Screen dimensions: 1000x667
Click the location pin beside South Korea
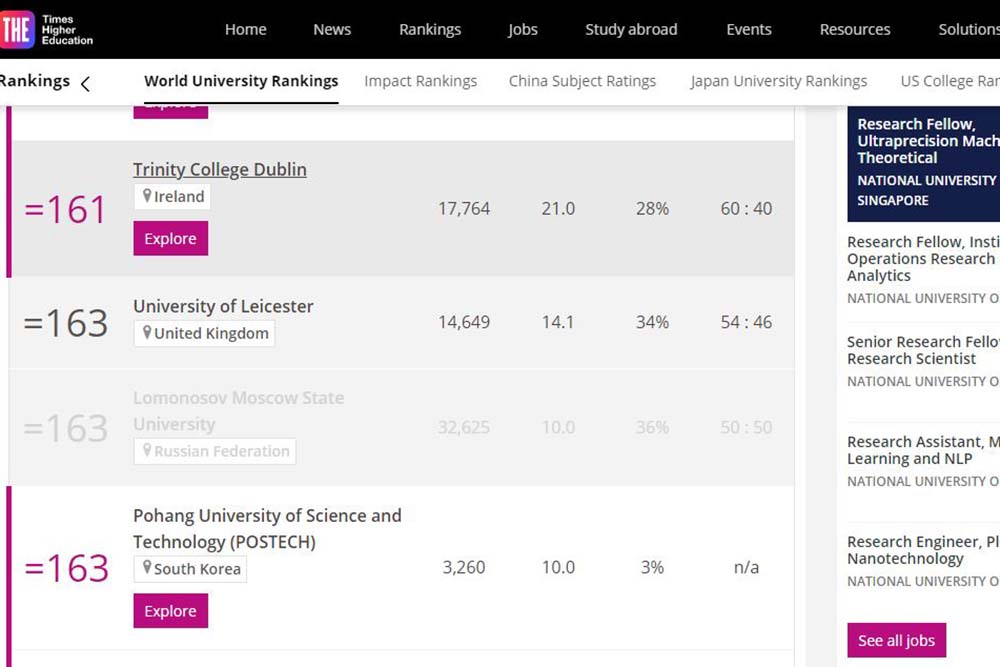click(147, 568)
